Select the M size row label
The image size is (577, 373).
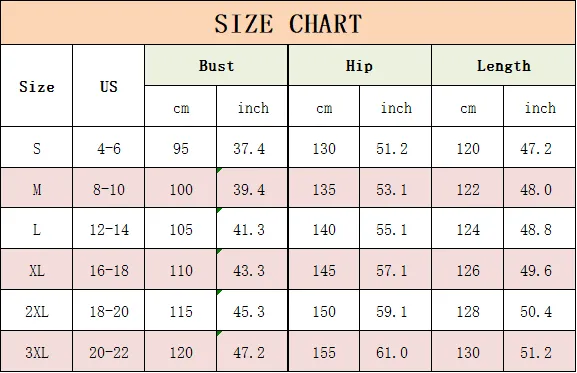[x=37, y=188]
